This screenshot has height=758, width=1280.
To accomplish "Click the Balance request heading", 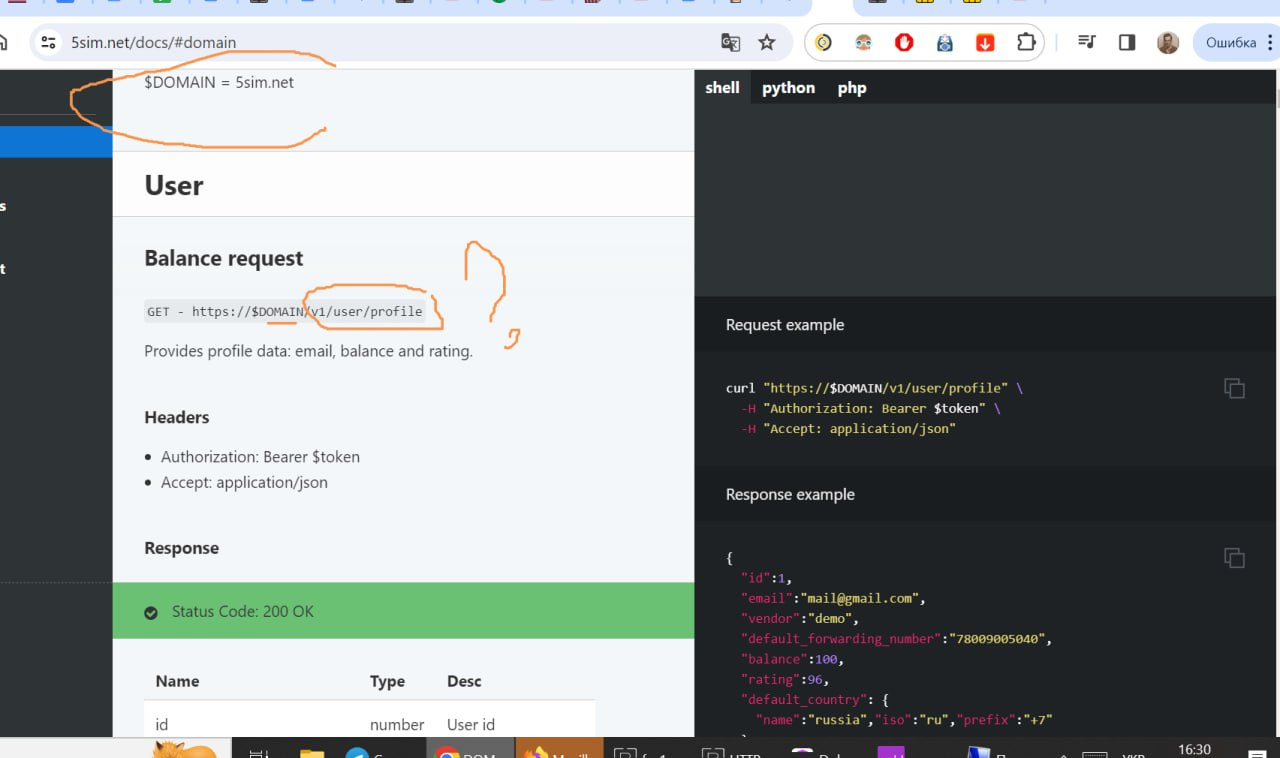I will coord(224,258).
